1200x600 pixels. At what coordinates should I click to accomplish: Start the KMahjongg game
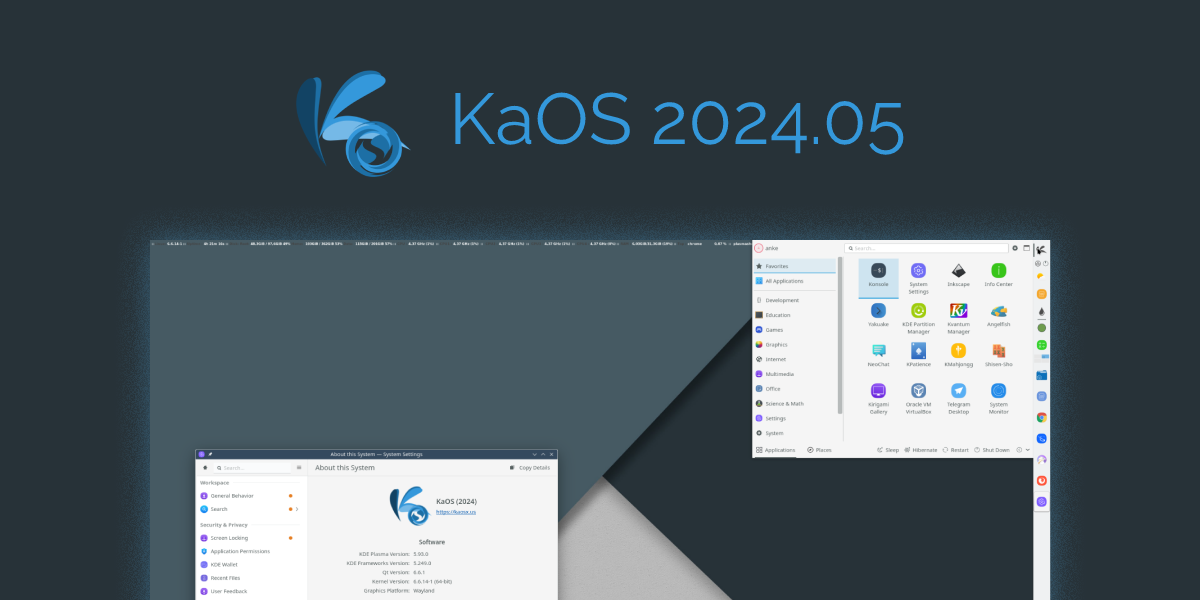(958, 350)
